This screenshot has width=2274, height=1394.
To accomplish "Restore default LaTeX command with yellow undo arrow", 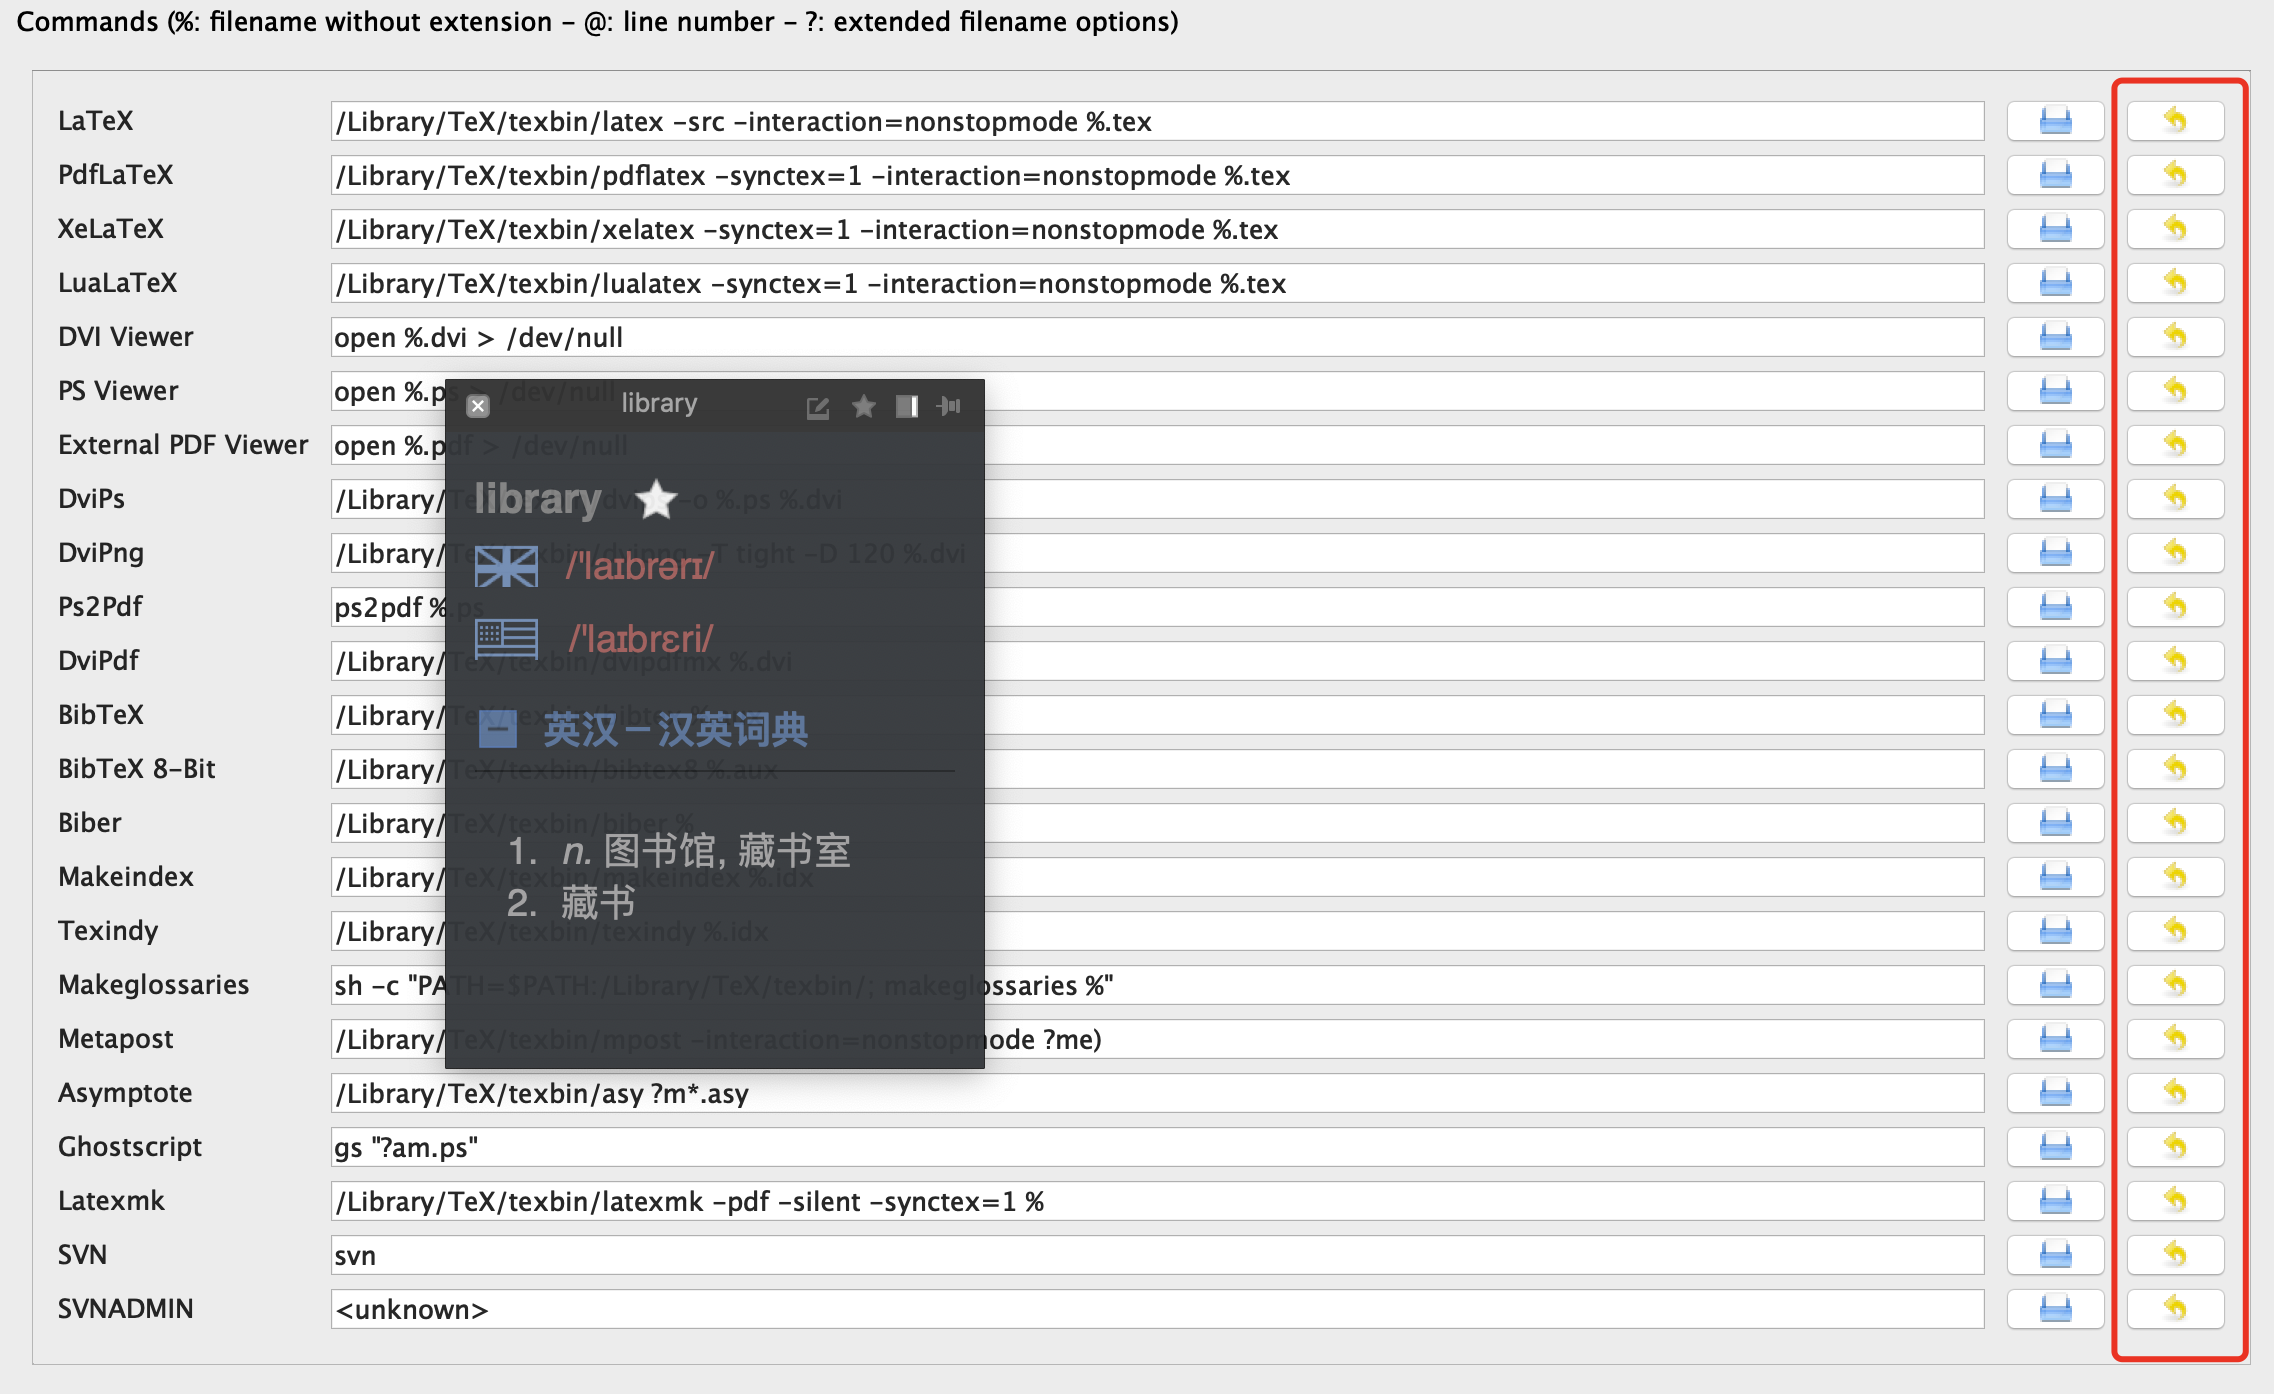I will coord(2176,120).
